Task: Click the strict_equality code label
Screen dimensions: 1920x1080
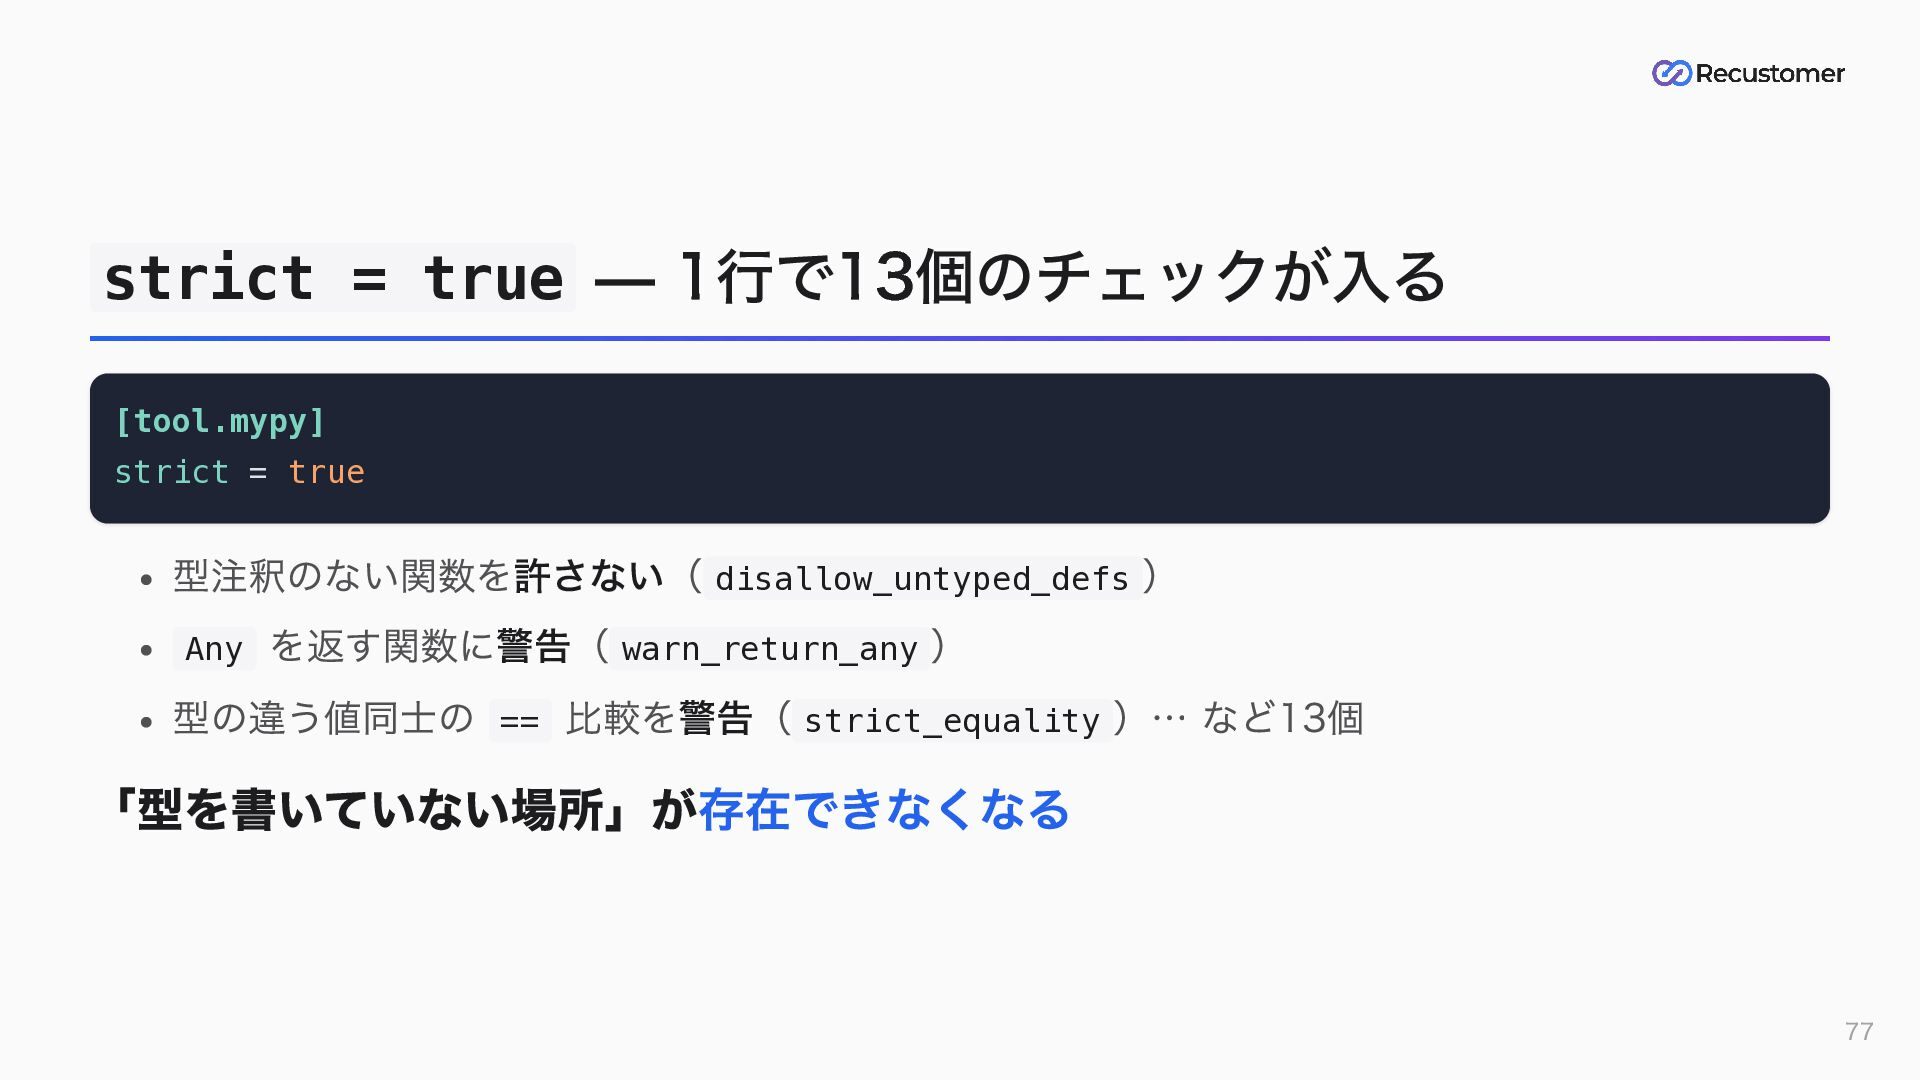Action: pyautogui.click(x=952, y=720)
